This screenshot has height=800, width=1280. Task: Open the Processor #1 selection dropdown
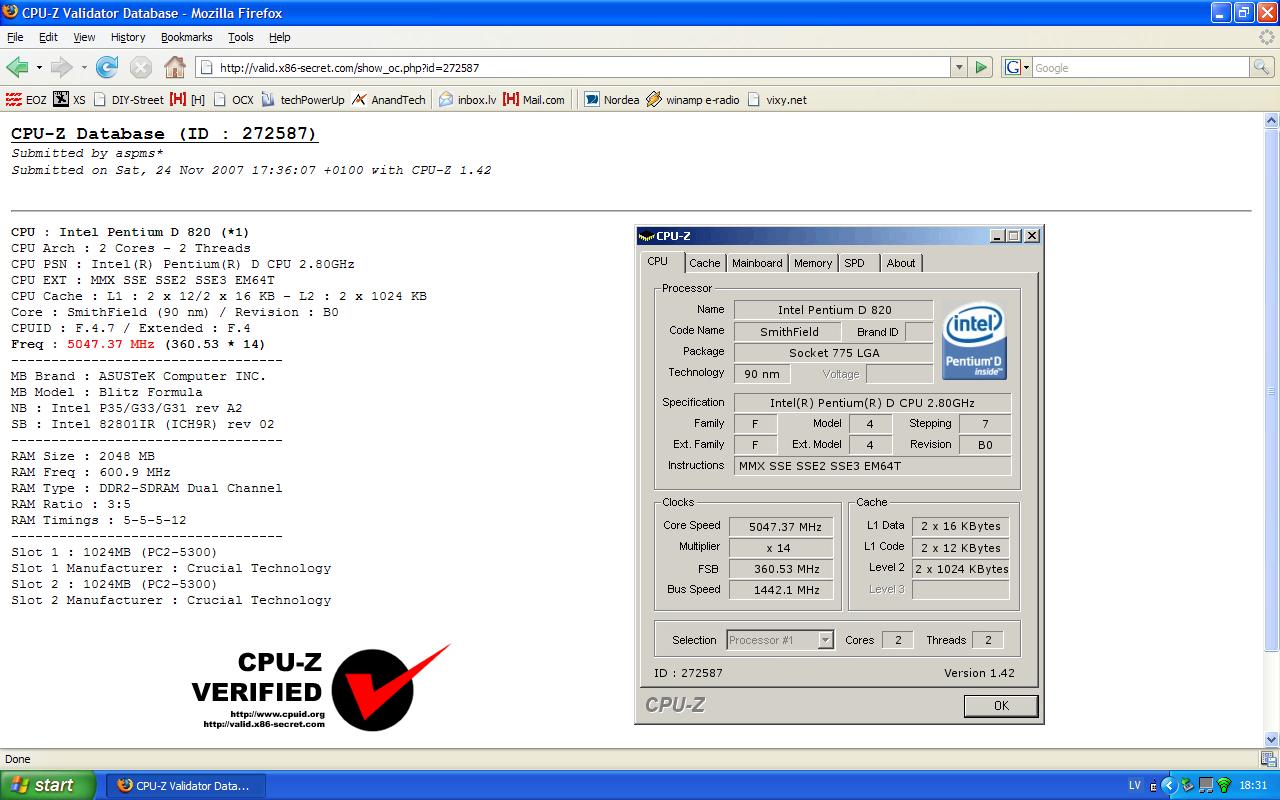click(x=825, y=640)
